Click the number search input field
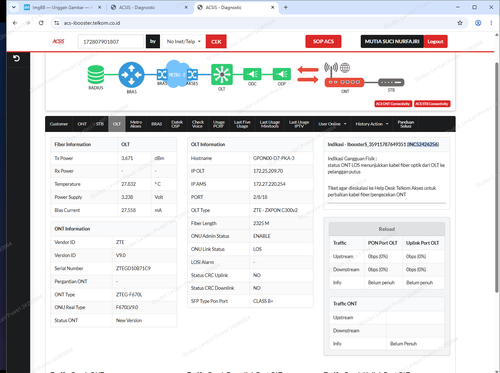 click(x=111, y=41)
